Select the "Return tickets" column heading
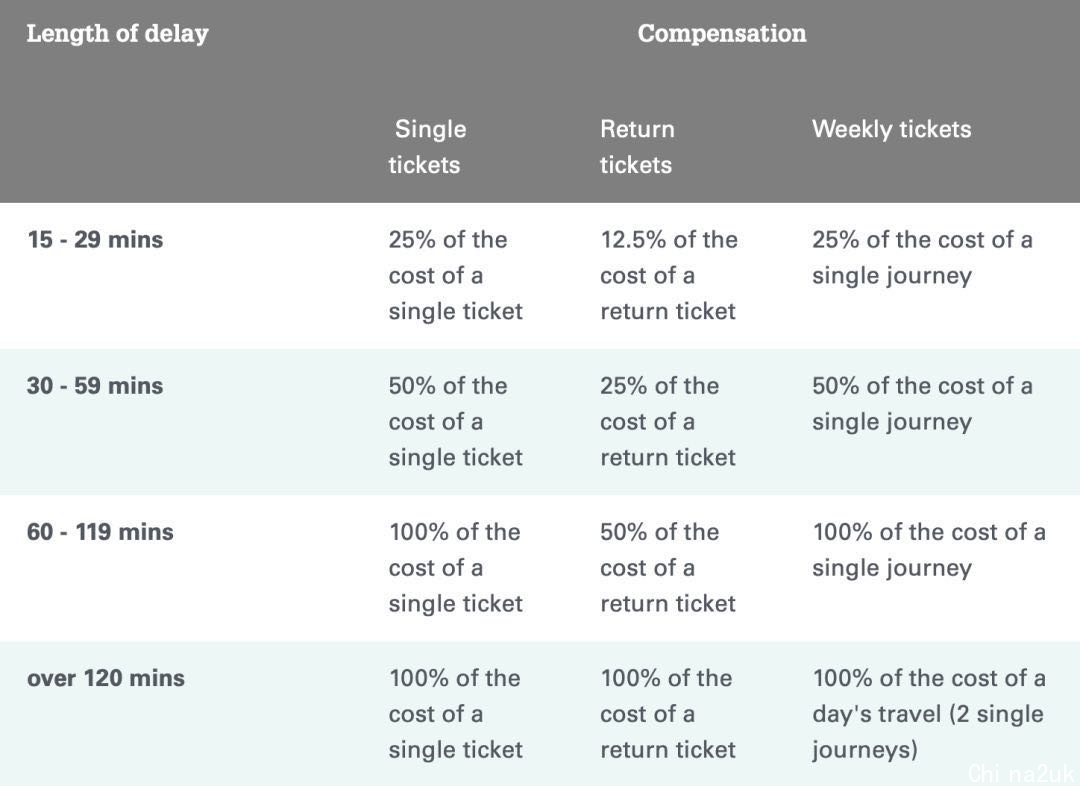This screenshot has width=1080, height=786. pyautogui.click(x=637, y=147)
